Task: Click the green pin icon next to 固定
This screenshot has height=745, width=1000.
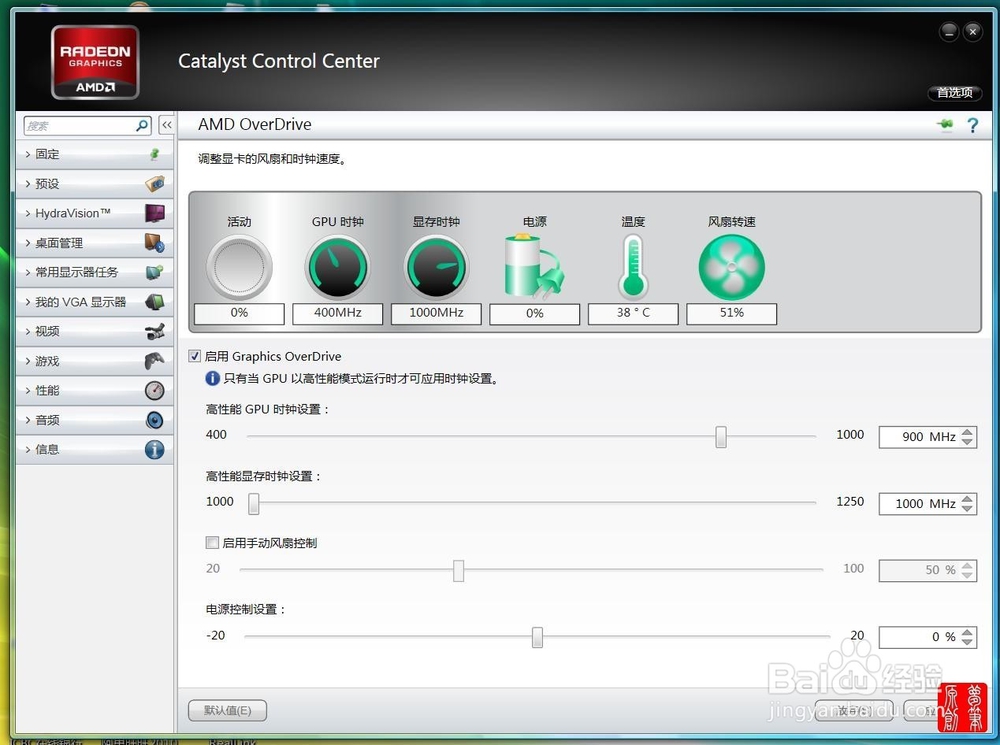Action: (x=154, y=154)
